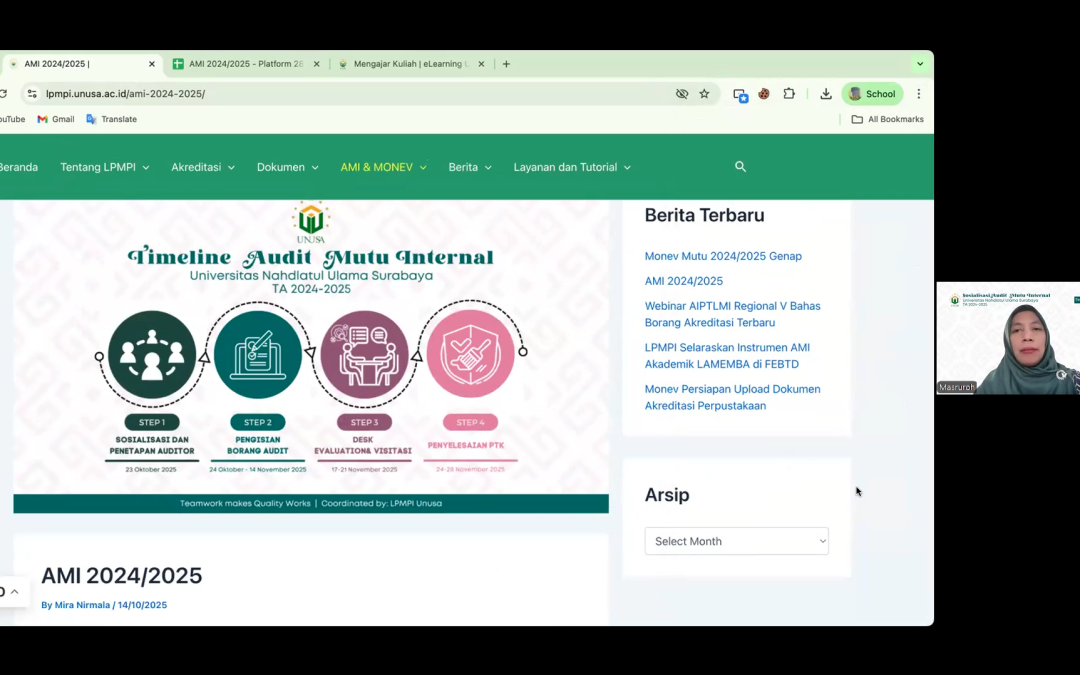1080x675 pixels.
Task: Click author Mira Nirmala link
Action: [82, 605]
